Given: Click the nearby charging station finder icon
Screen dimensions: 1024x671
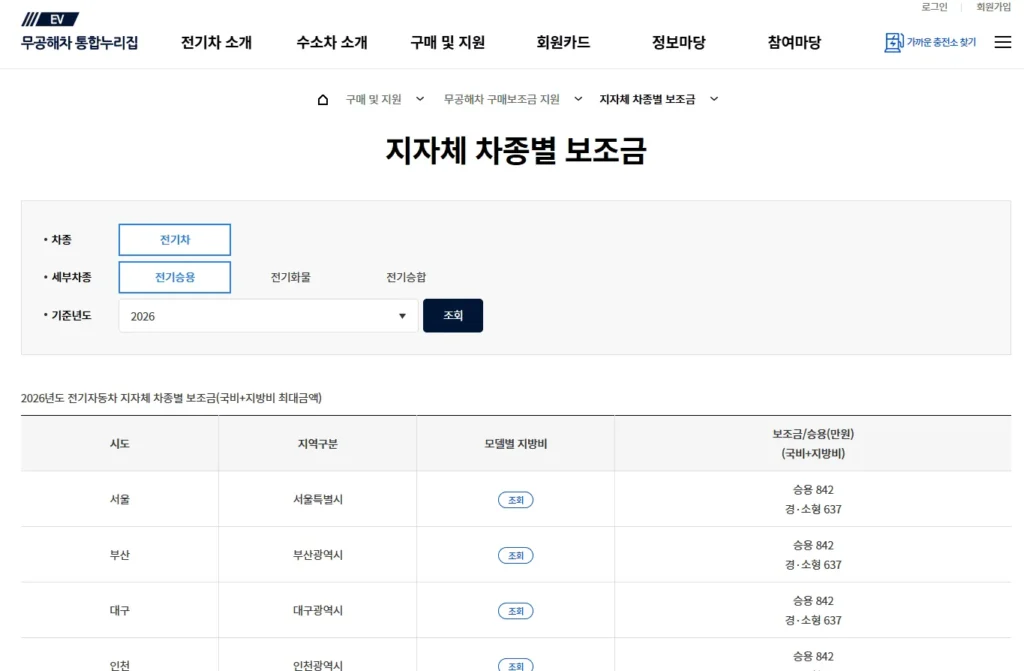Looking at the screenshot, I should pyautogui.click(x=895, y=42).
